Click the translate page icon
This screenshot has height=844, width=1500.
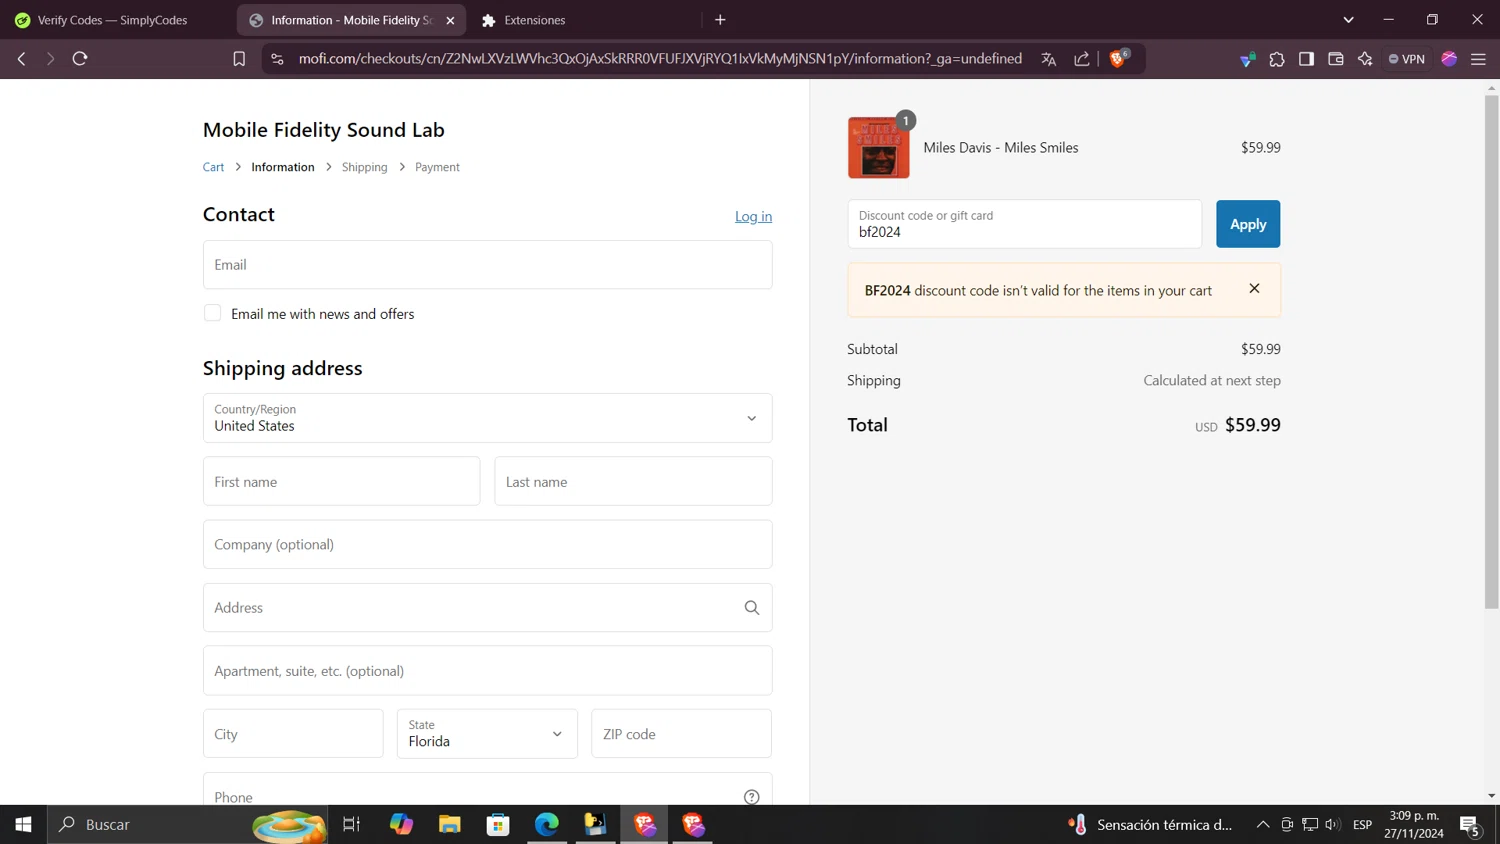[x=1048, y=59]
